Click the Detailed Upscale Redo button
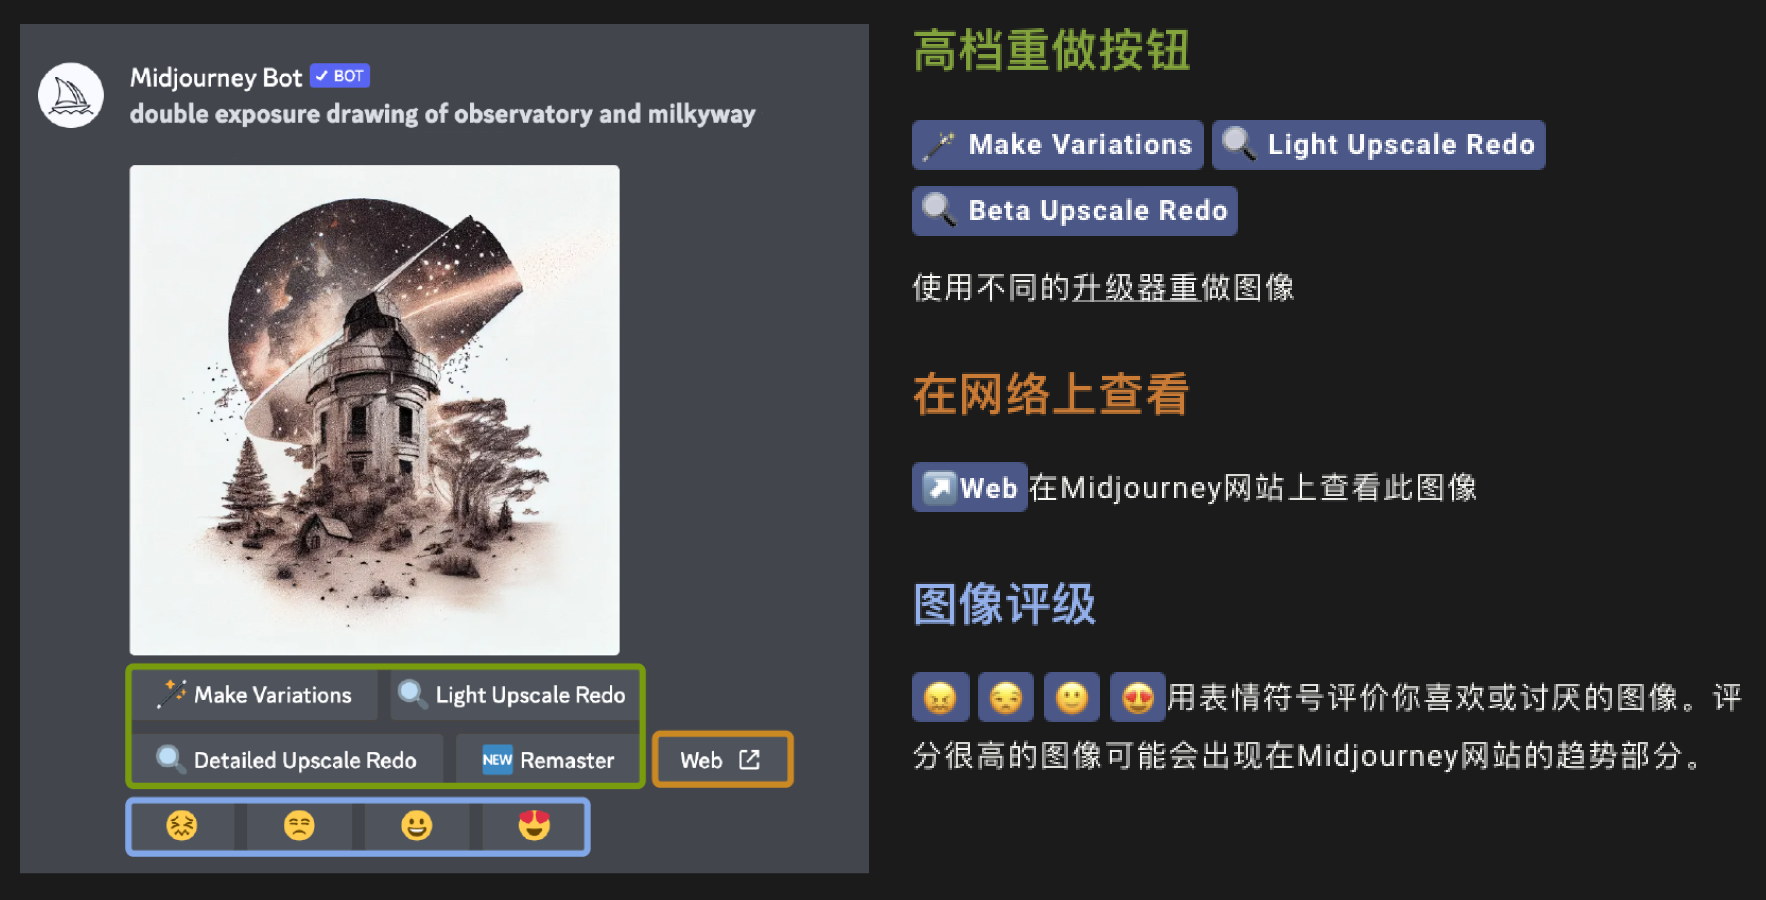This screenshot has width=1766, height=900. (x=288, y=760)
